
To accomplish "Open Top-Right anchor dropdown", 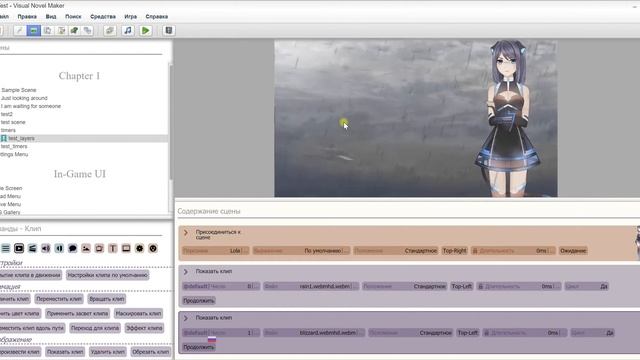I will 454,251.
